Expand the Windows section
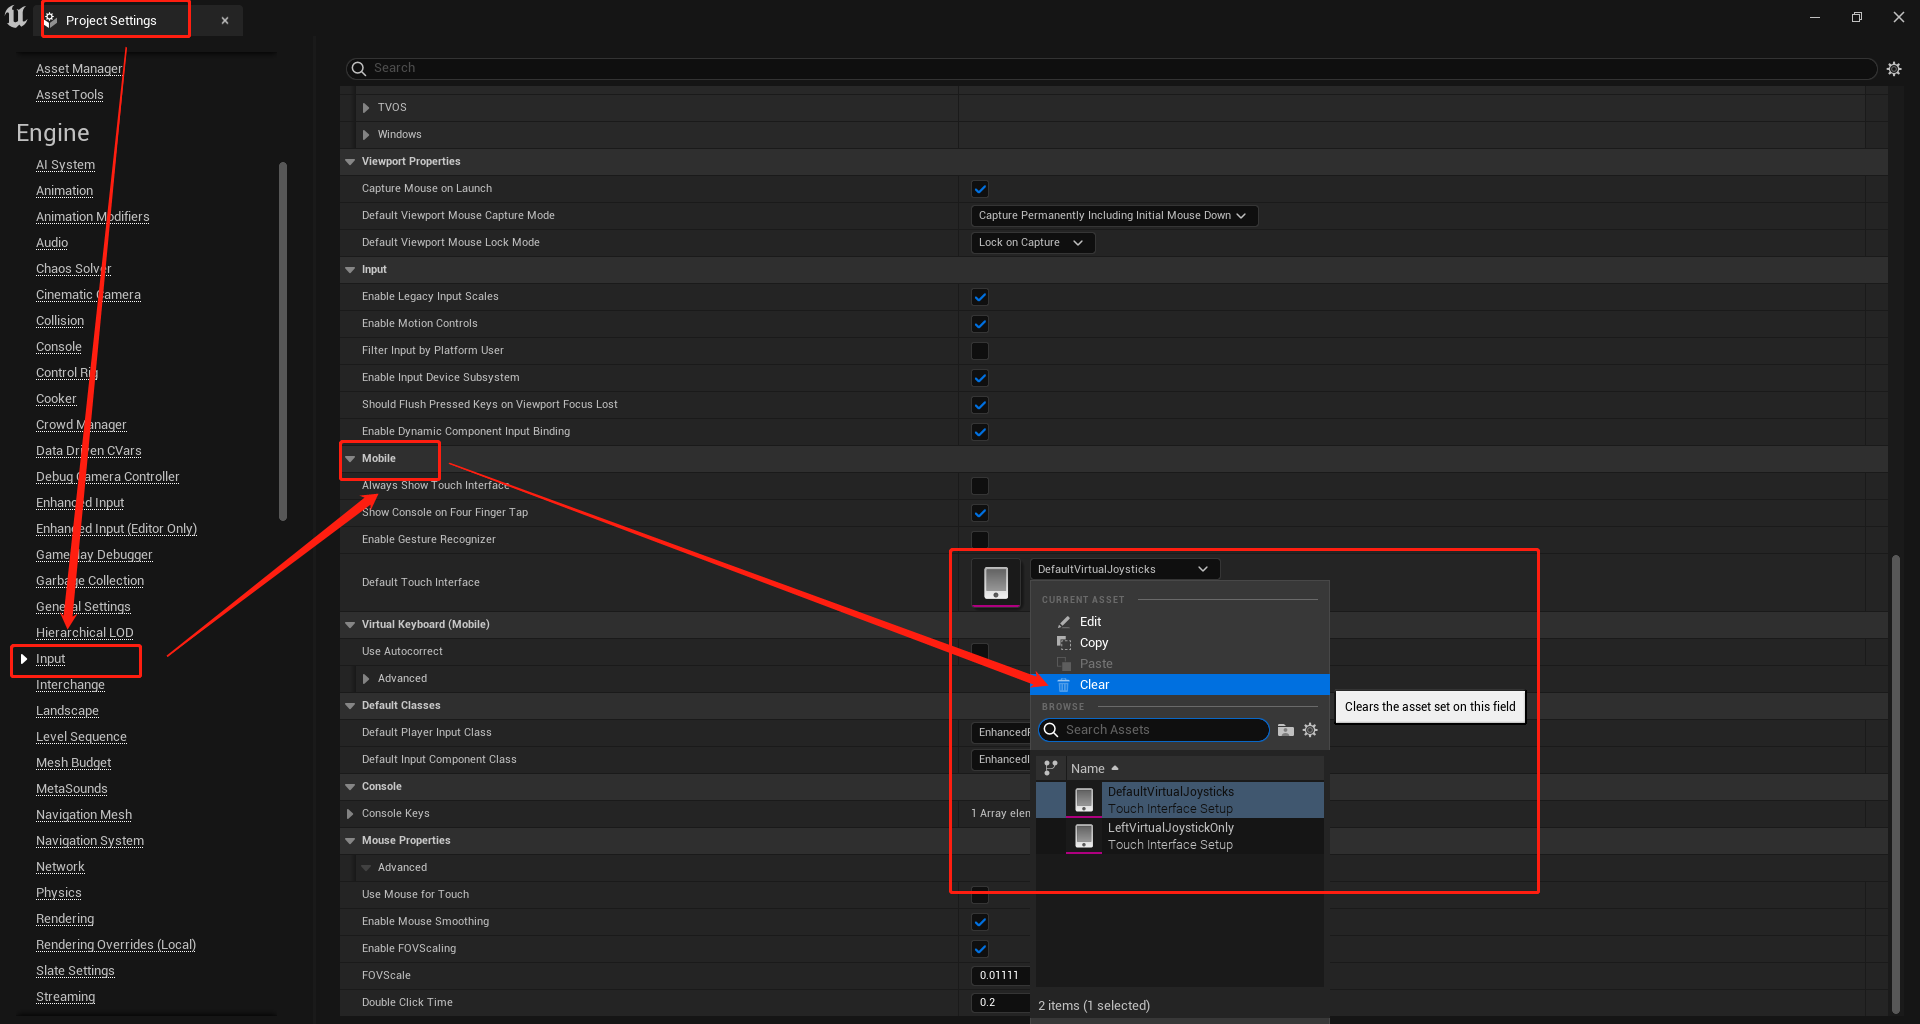Viewport: 1920px width, 1024px height. (366, 134)
